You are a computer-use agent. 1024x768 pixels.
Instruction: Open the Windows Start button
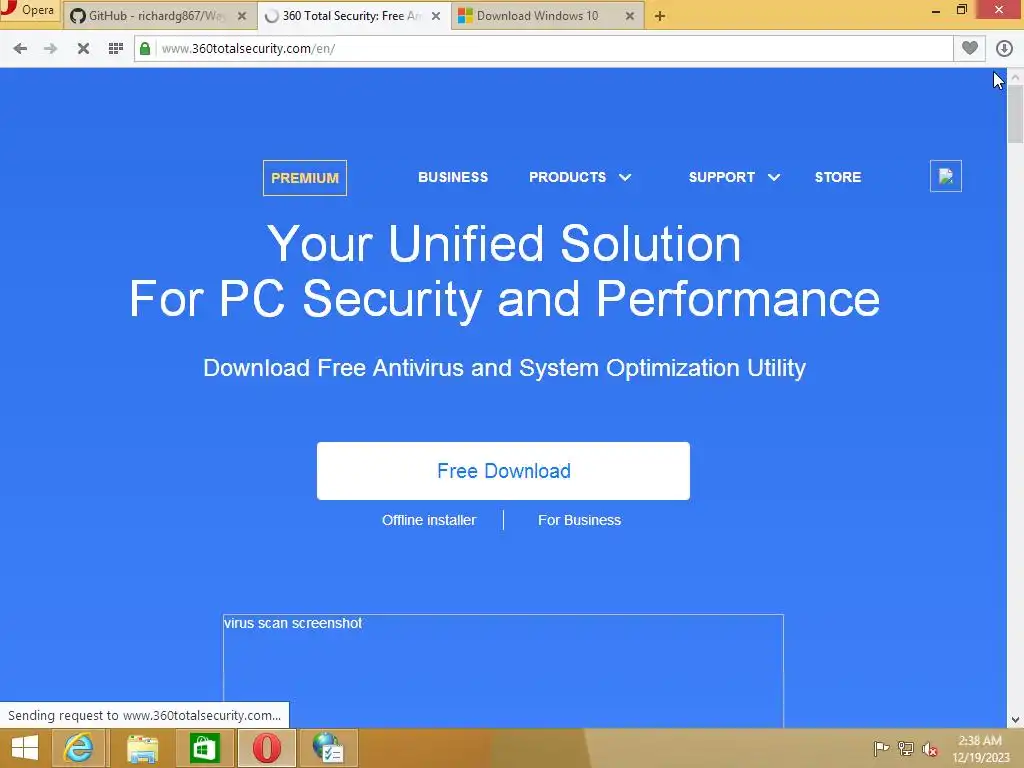point(24,748)
